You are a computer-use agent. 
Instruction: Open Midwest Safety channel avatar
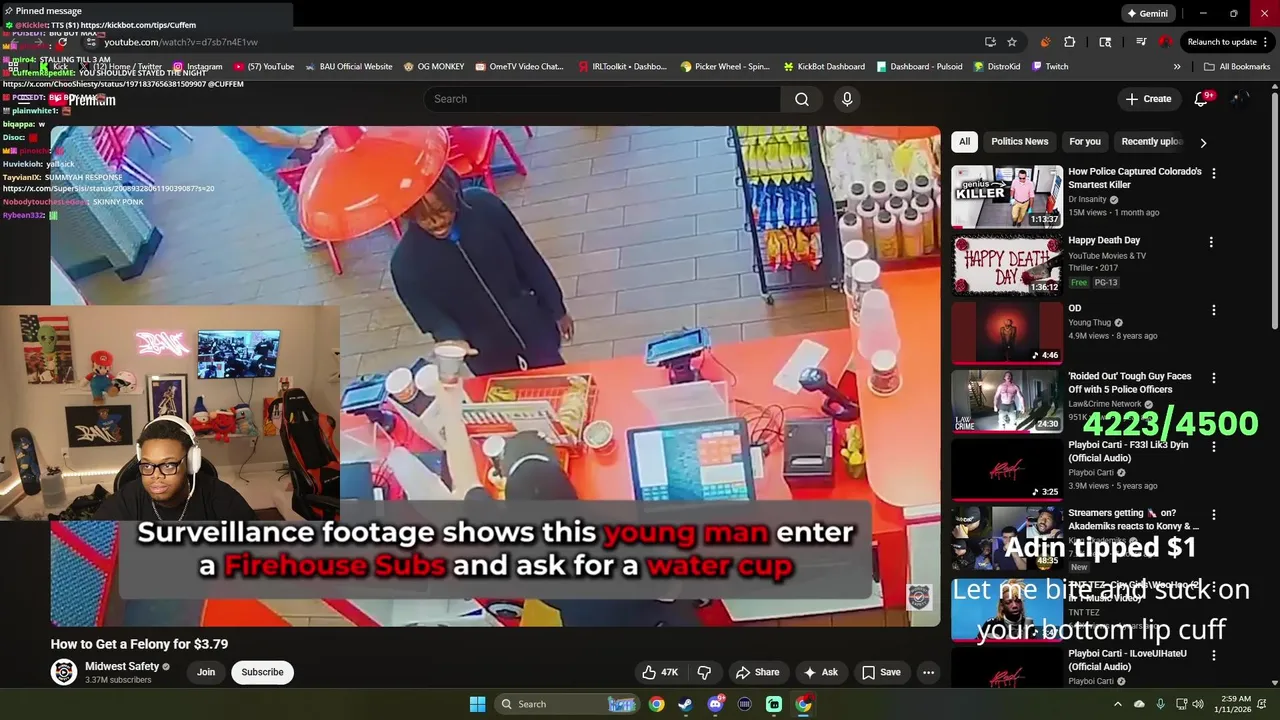[x=64, y=672]
